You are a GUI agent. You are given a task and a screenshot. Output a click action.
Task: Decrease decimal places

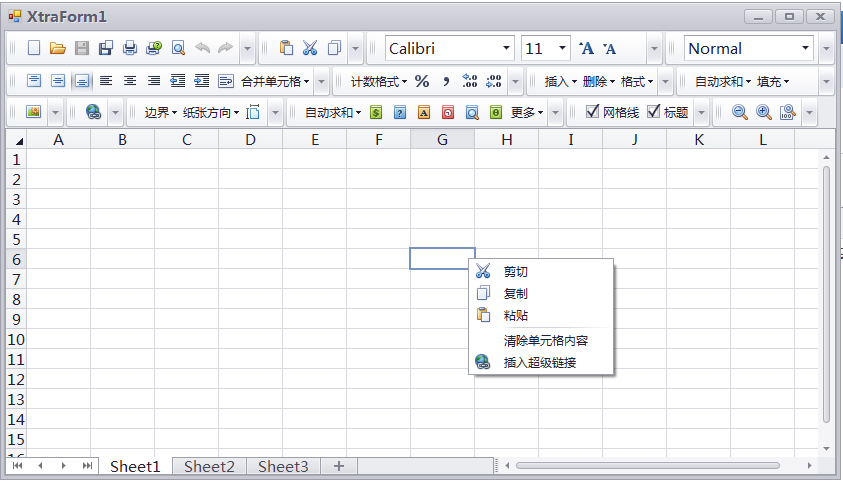point(494,81)
